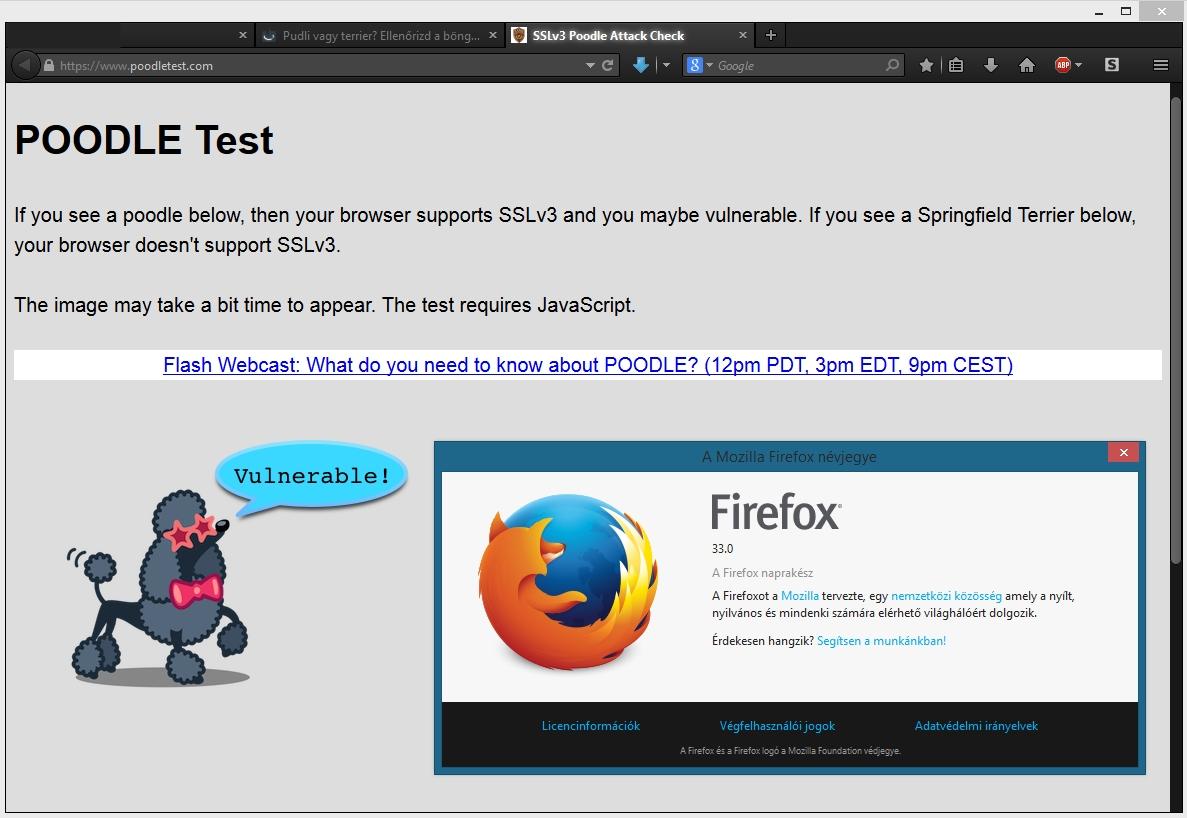Open Flash Webcast POODLE link
The image size is (1187, 818).
click(587, 365)
